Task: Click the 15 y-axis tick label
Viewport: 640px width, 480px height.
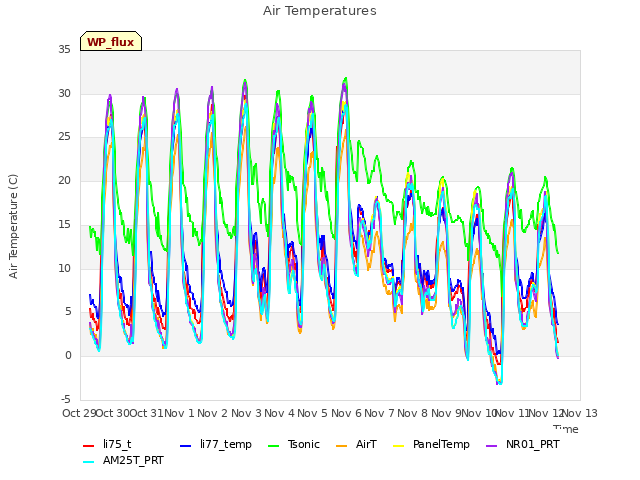Action: [x=64, y=224]
